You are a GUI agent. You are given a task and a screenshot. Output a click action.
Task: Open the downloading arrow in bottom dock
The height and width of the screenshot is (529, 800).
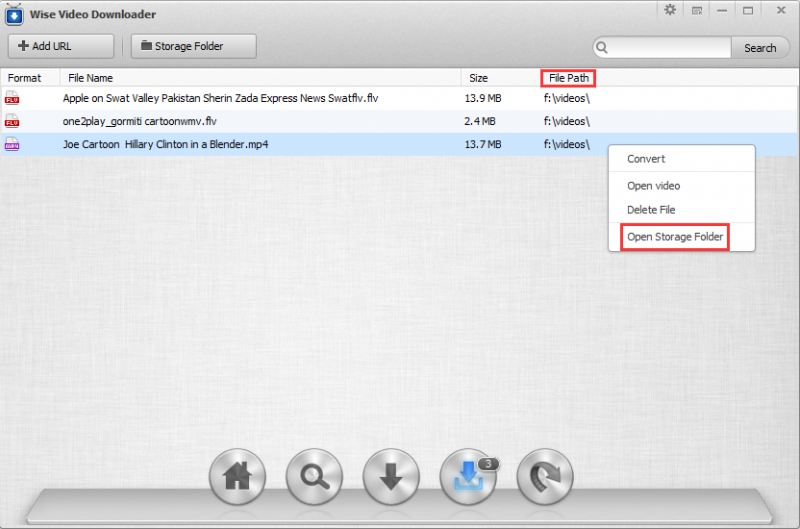[391, 476]
